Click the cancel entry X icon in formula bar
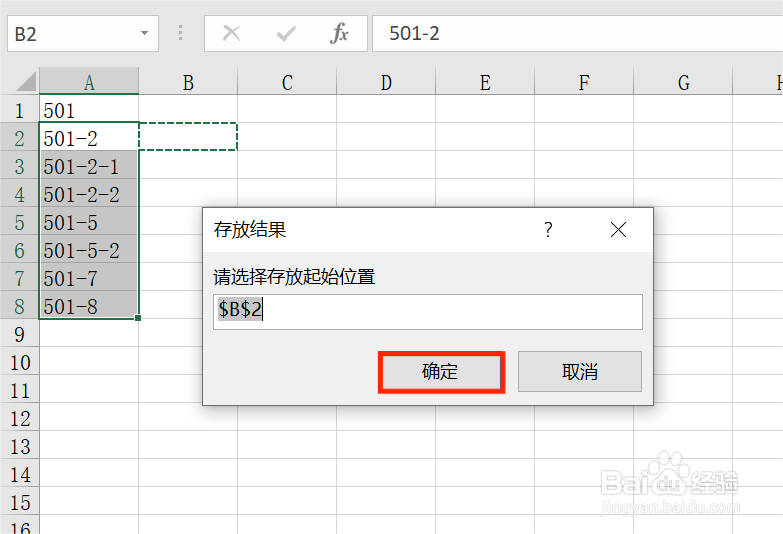This screenshot has height=534, width=783. [231, 33]
